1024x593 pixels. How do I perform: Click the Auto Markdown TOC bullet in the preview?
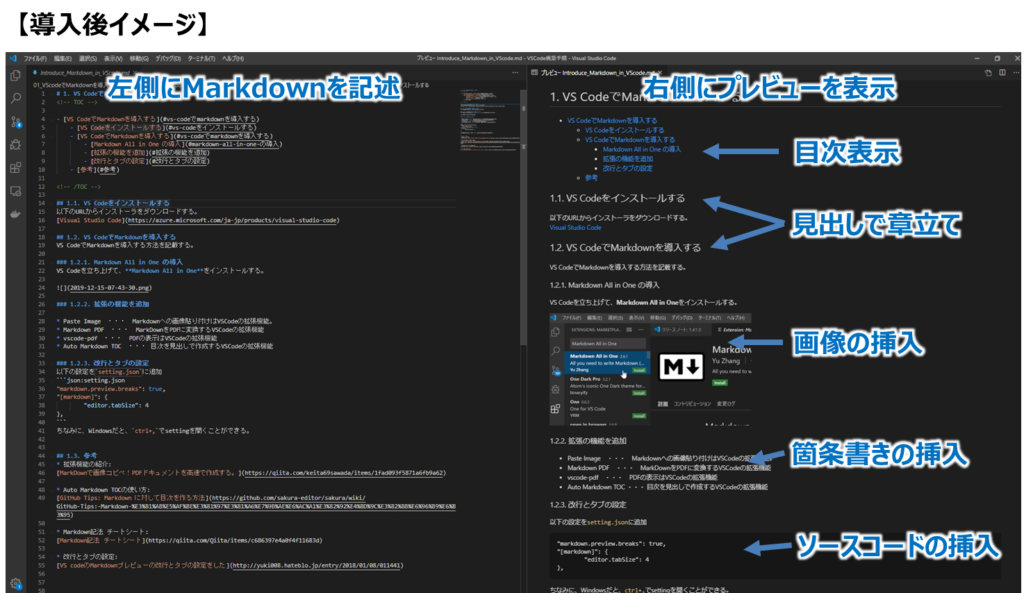tap(667, 487)
